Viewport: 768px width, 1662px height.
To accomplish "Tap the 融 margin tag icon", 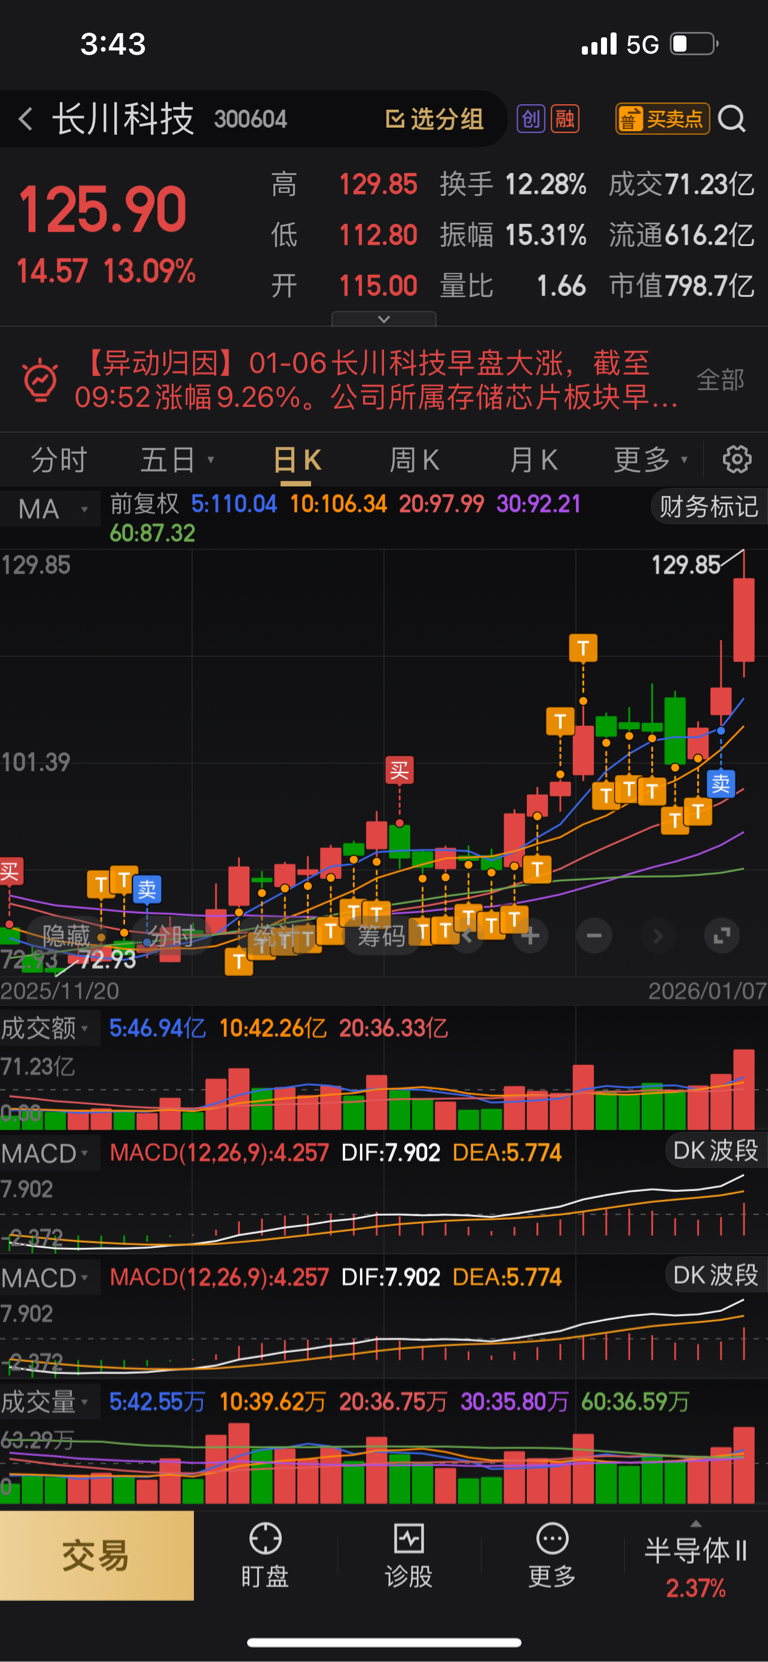I will click(x=565, y=119).
